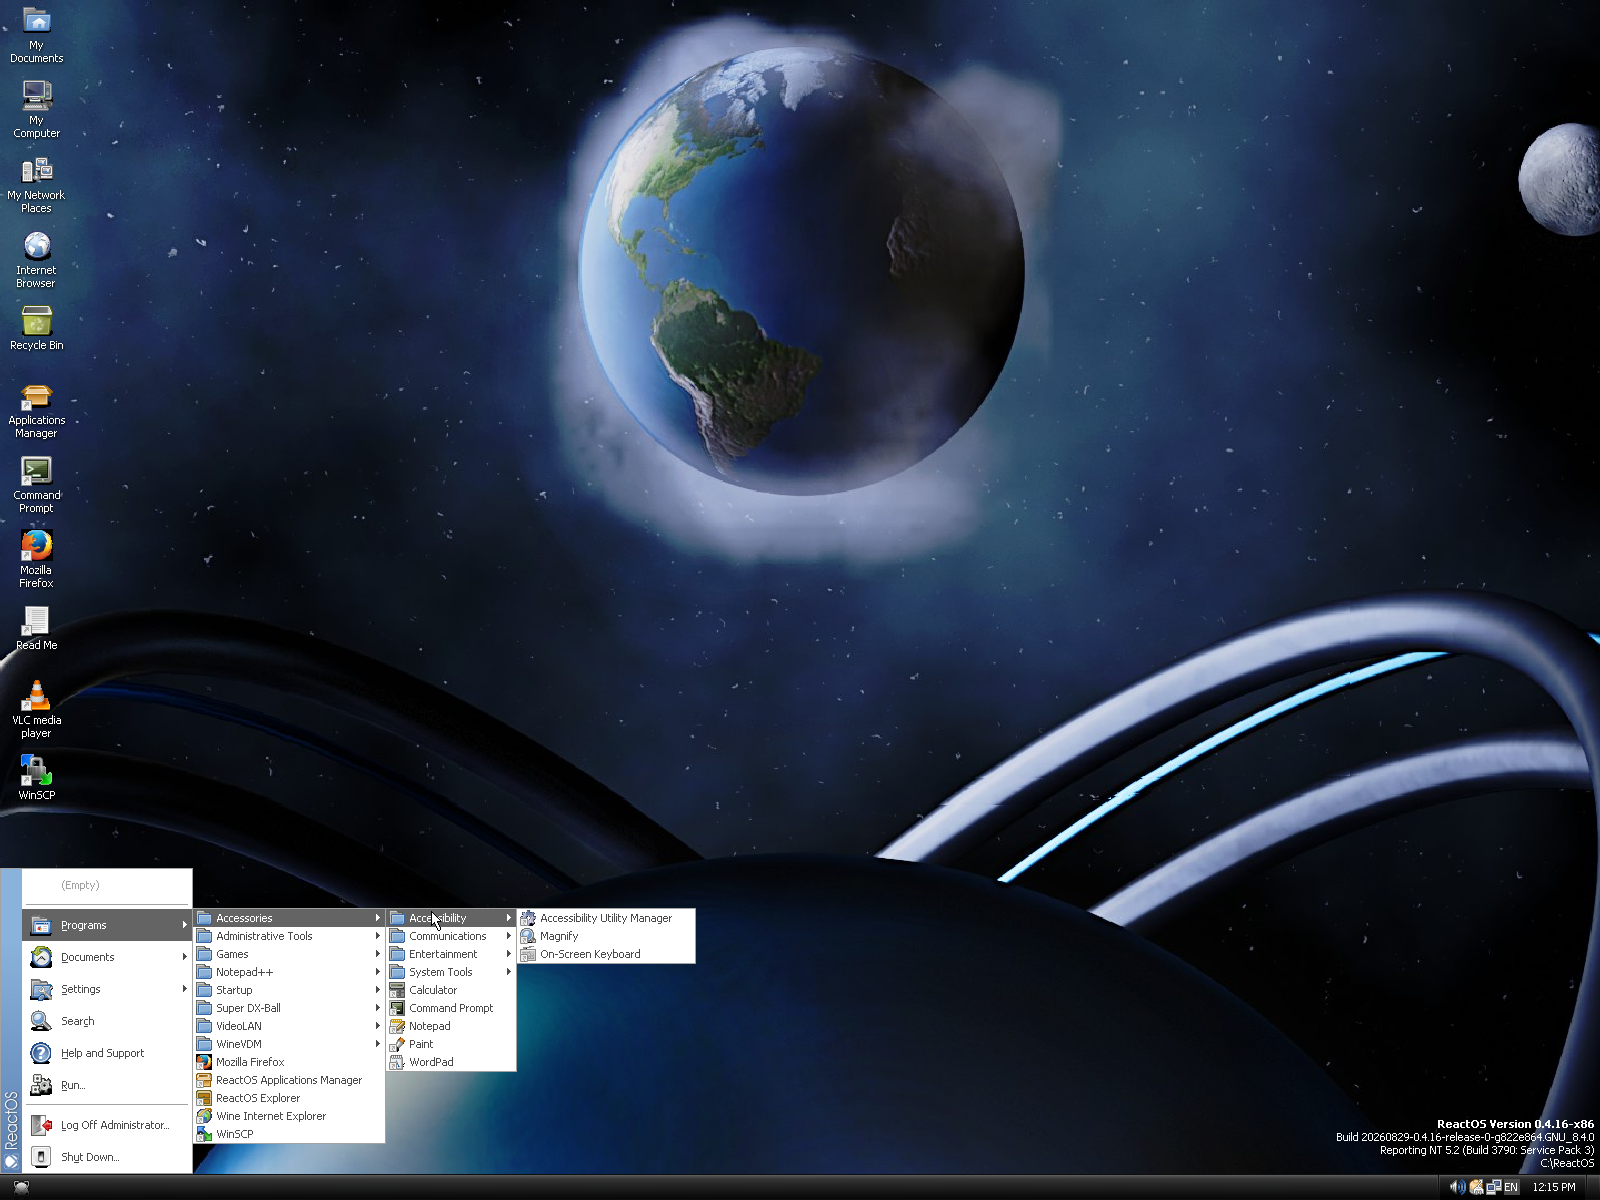
Task: Launch the On-Screen Keyboard
Action: [606, 954]
